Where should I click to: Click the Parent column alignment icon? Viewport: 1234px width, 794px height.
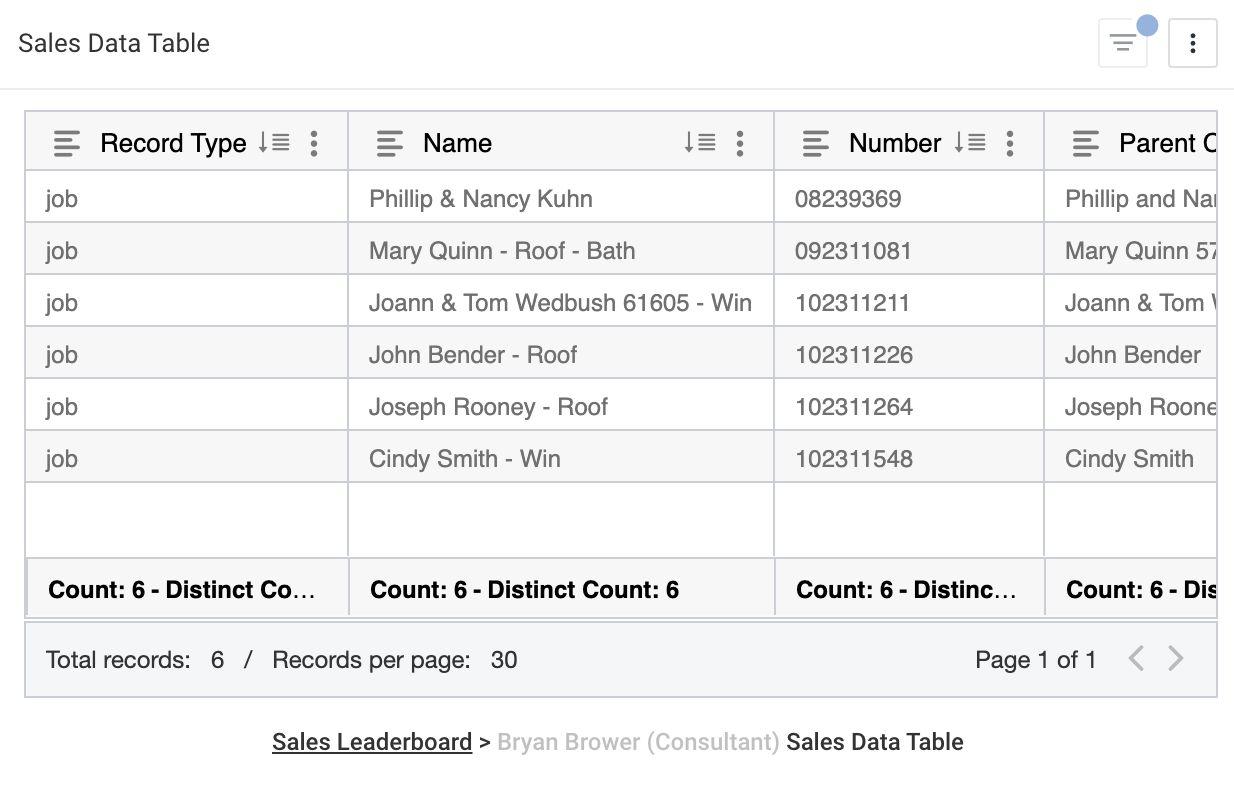tap(1086, 143)
